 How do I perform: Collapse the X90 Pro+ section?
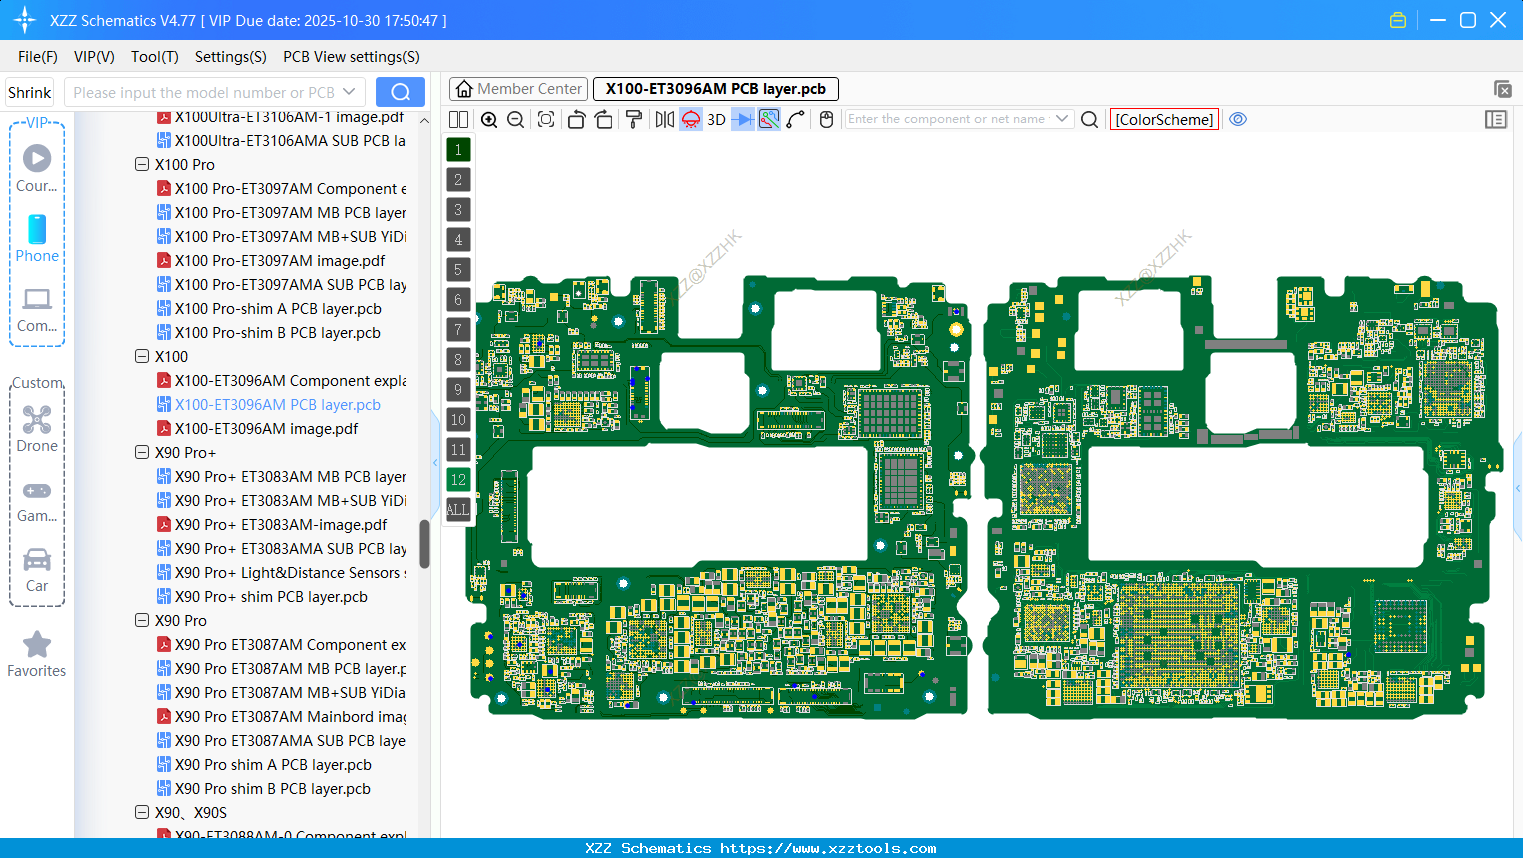coord(142,452)
